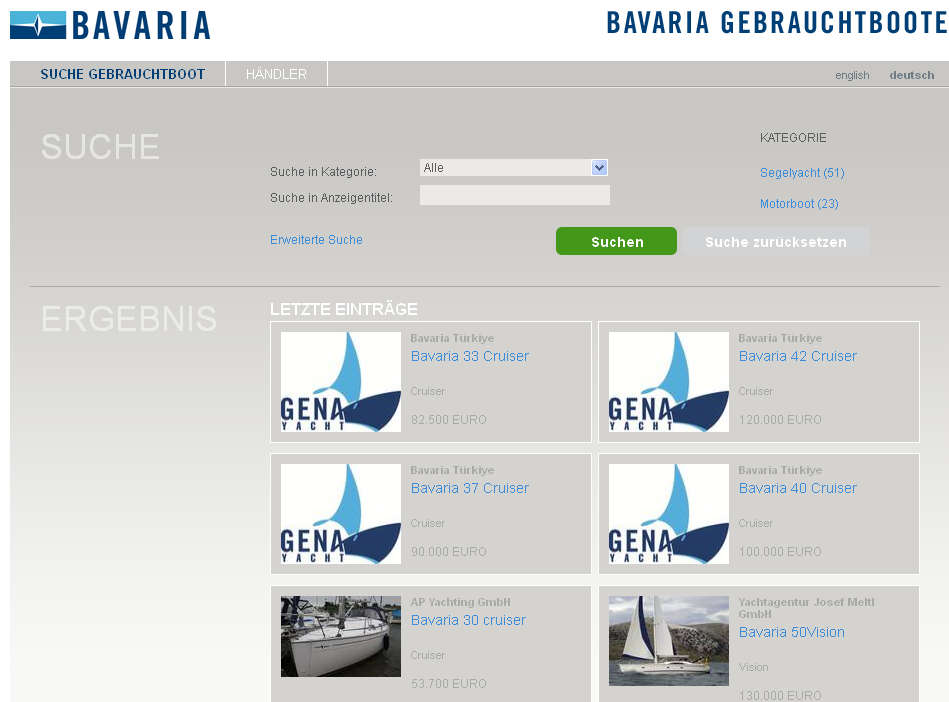
Task: Click the Yachtagentur Josef Meltl GmbH dealer name
Action: [x=806, y=608]
